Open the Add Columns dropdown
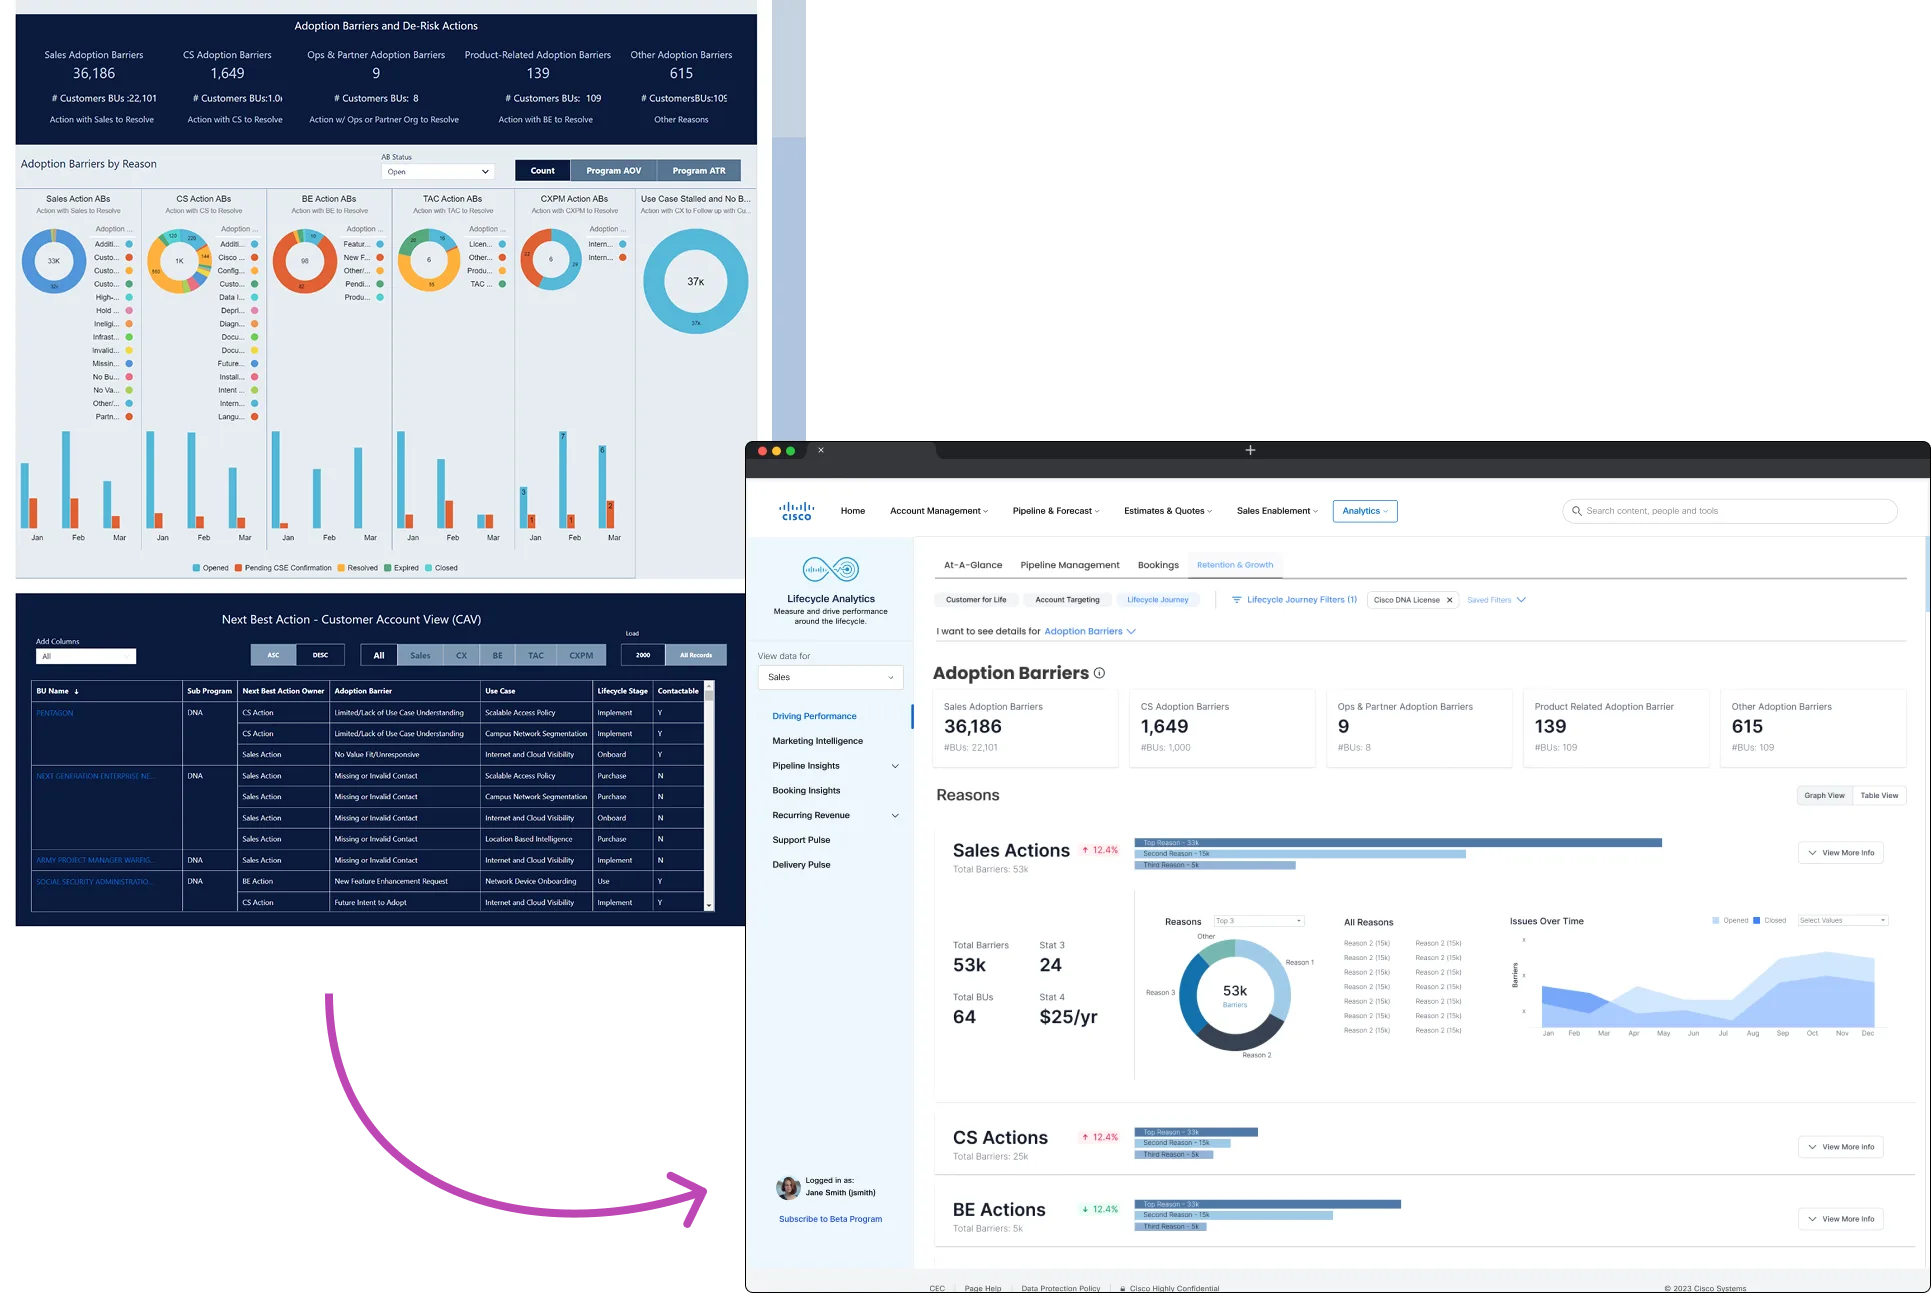This screenshot has width=1931, height=1293. pos(86,656)
